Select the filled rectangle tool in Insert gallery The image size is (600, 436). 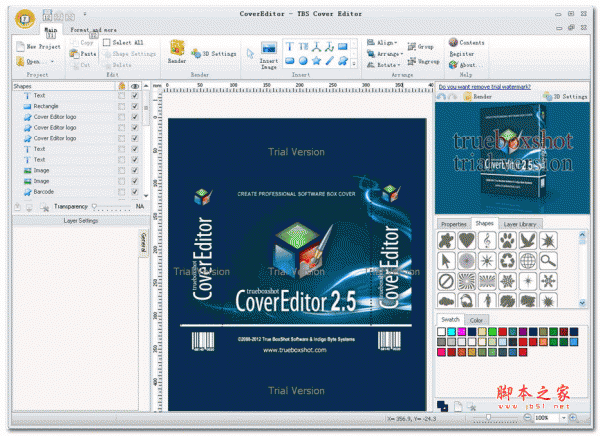point(343,47)
